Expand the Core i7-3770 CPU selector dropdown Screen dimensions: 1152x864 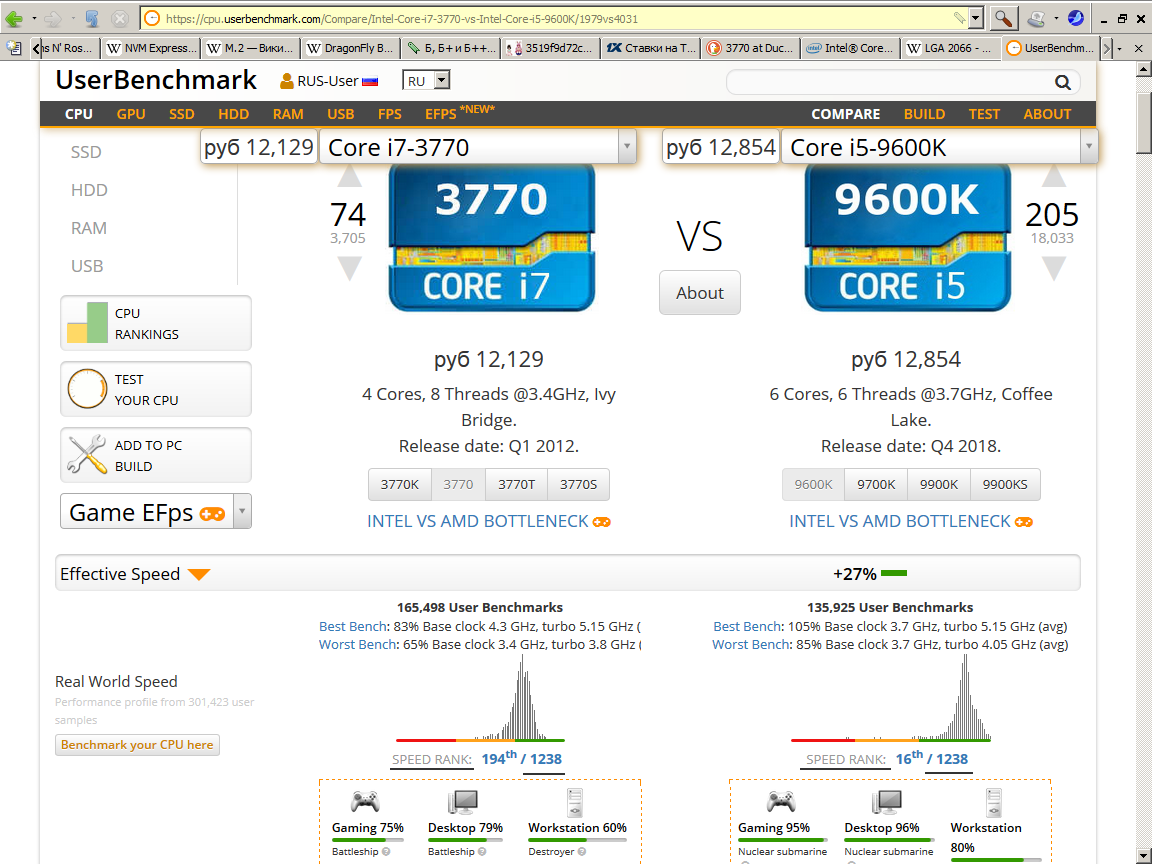[627, 147]
